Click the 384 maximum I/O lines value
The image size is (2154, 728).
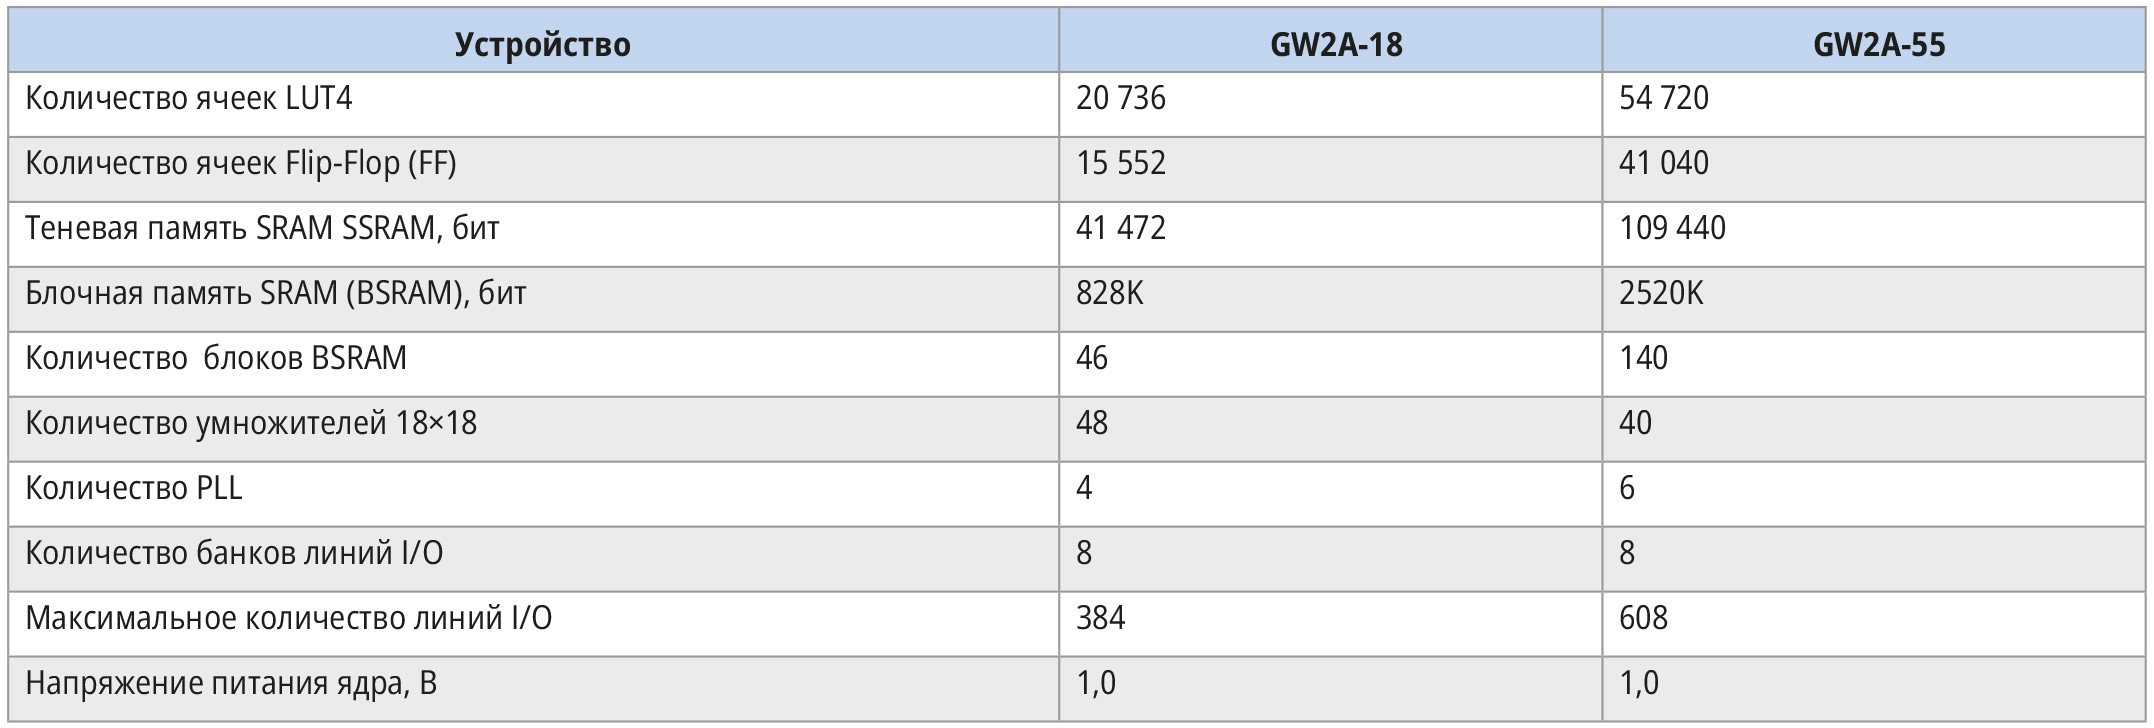(1100, 619)
